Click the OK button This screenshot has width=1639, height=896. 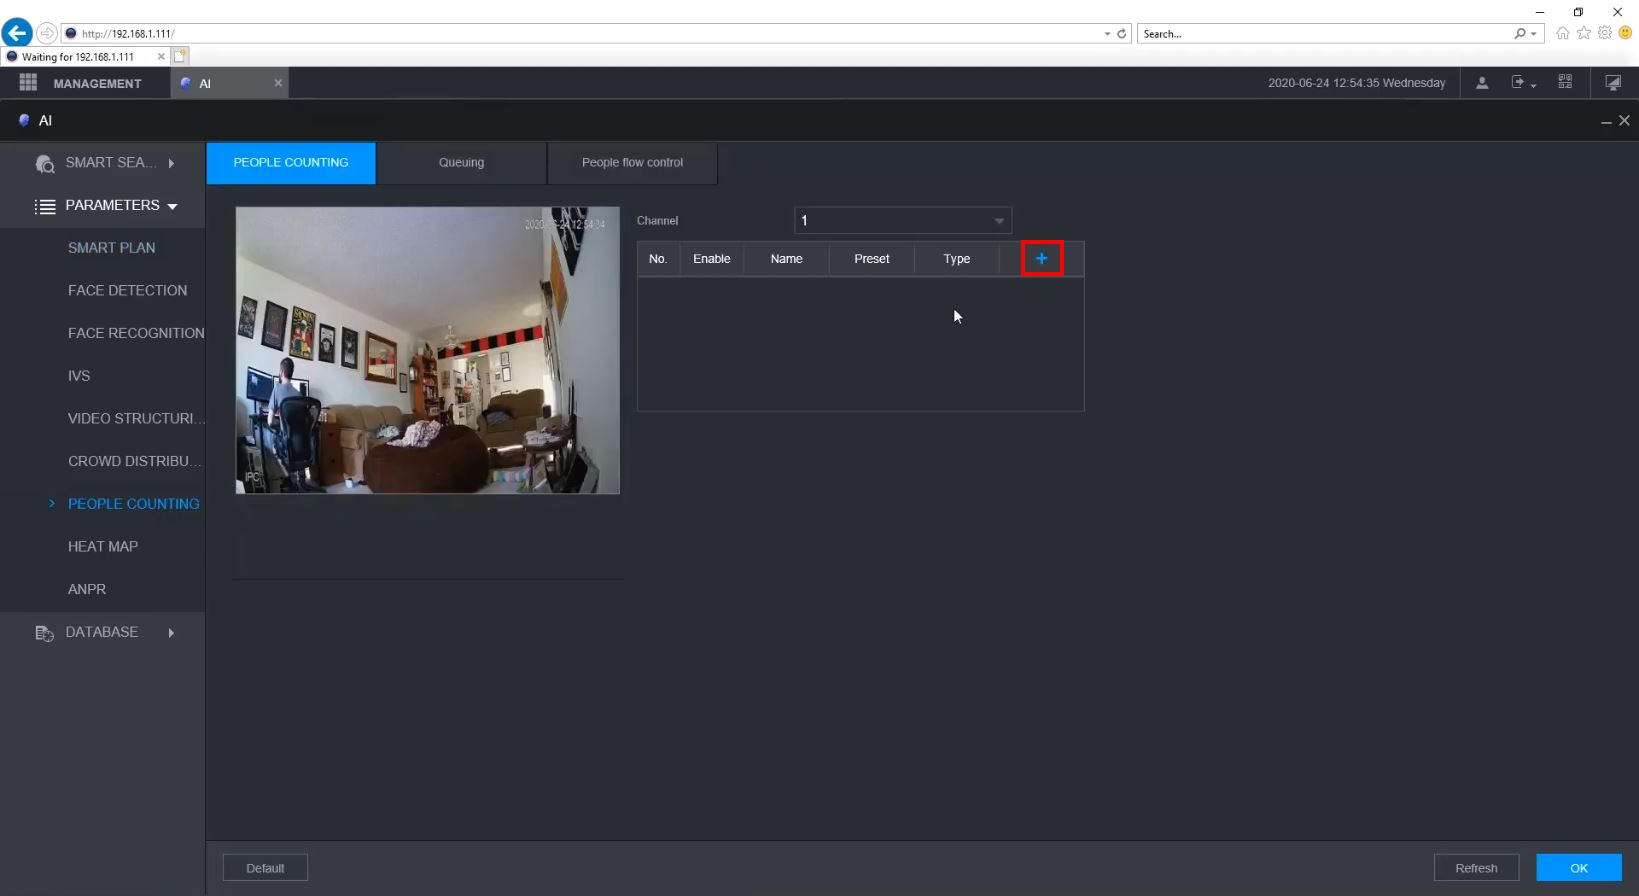pyautogui.click(x=1579, y=868)
